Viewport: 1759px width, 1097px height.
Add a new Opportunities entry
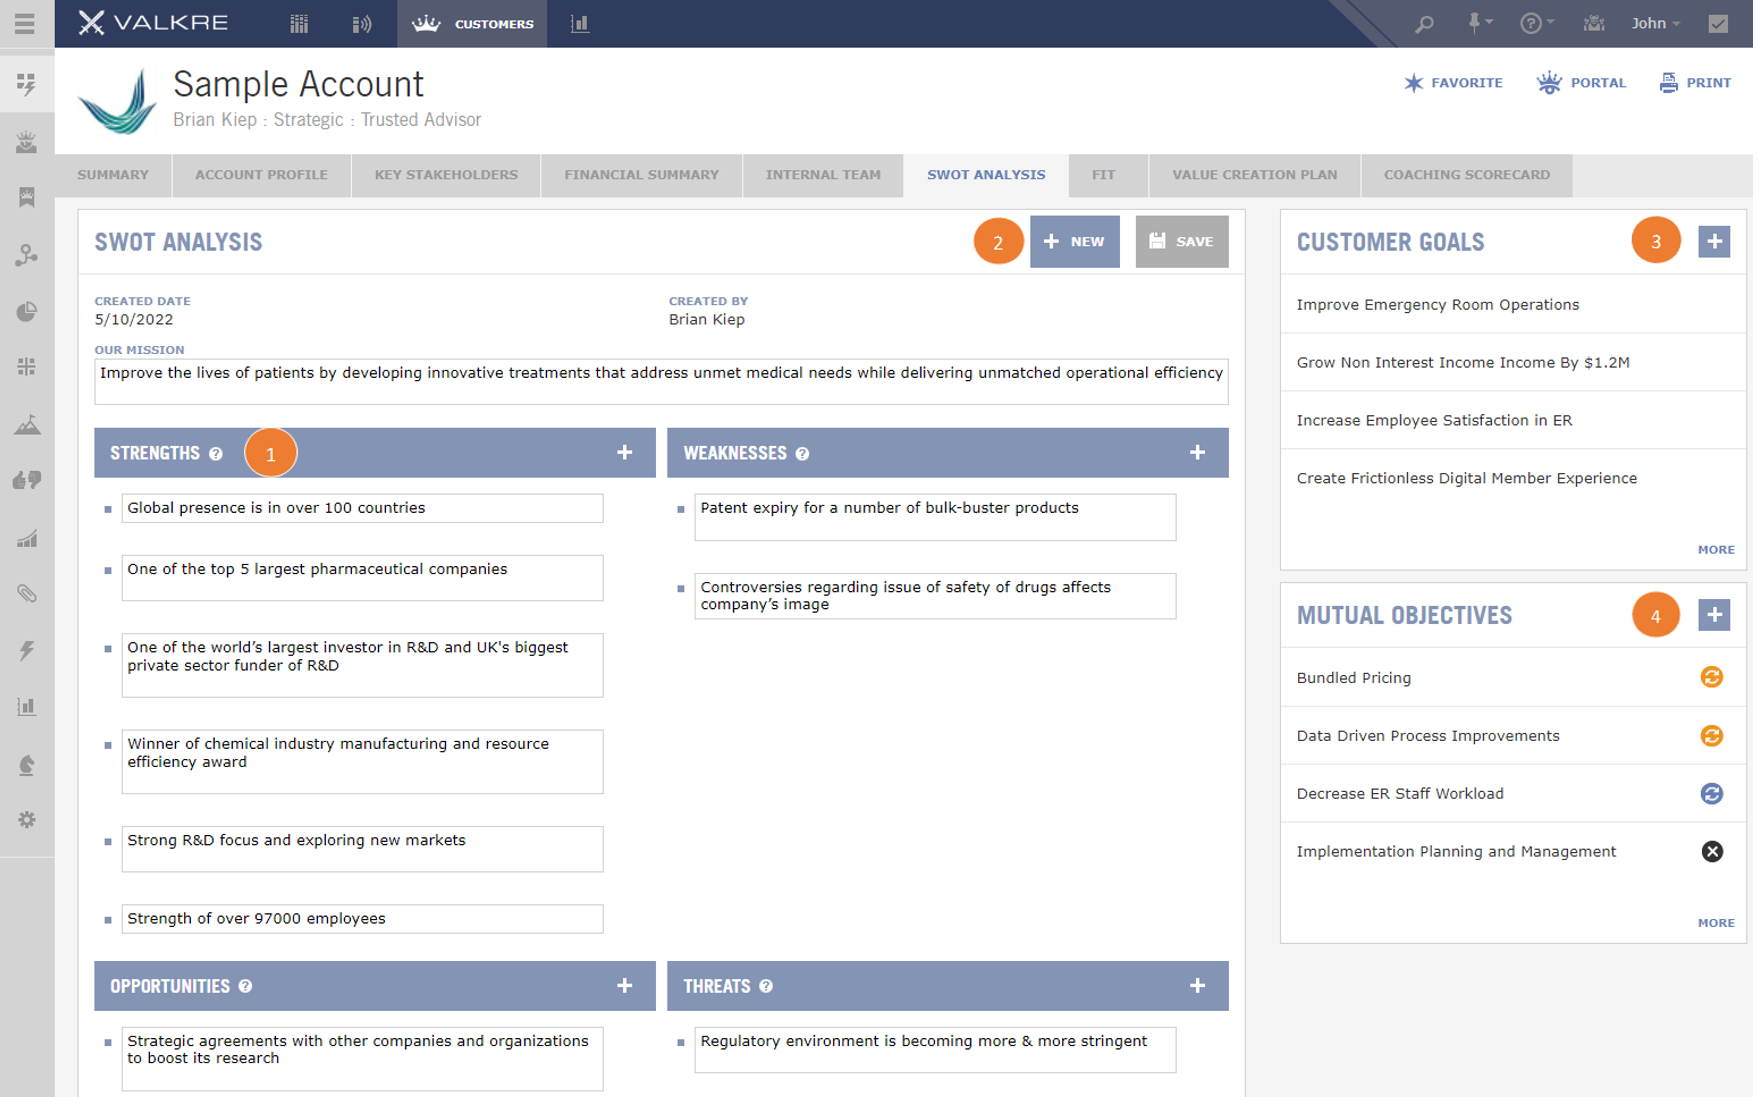[x=624, y=986]
